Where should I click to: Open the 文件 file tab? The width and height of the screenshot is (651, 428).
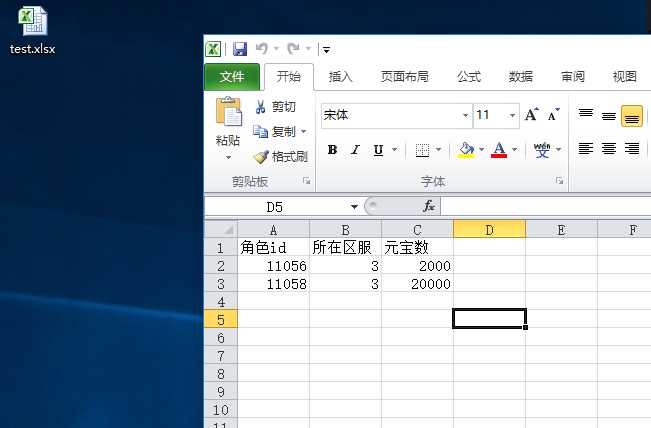(232, 77)
